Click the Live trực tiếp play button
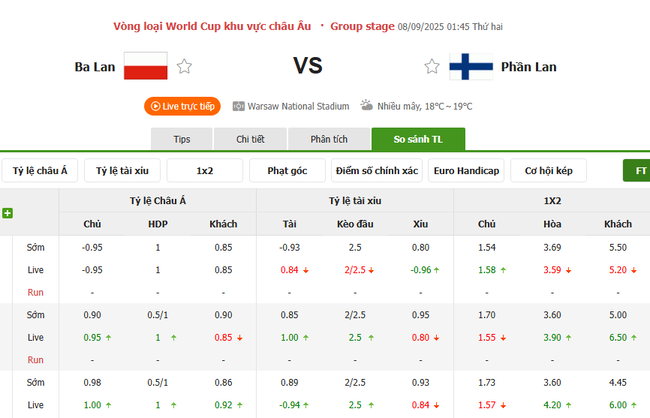 coord(182,106)
